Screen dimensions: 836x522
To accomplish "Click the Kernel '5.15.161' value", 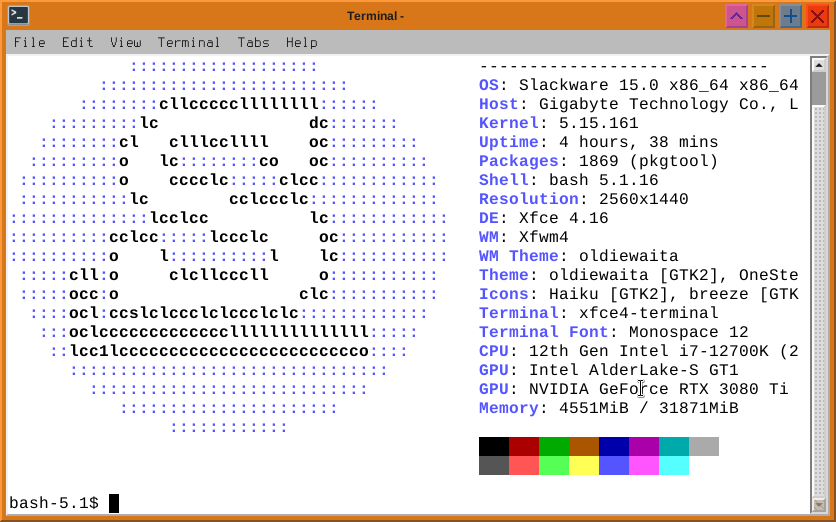I will coord(598,123).
